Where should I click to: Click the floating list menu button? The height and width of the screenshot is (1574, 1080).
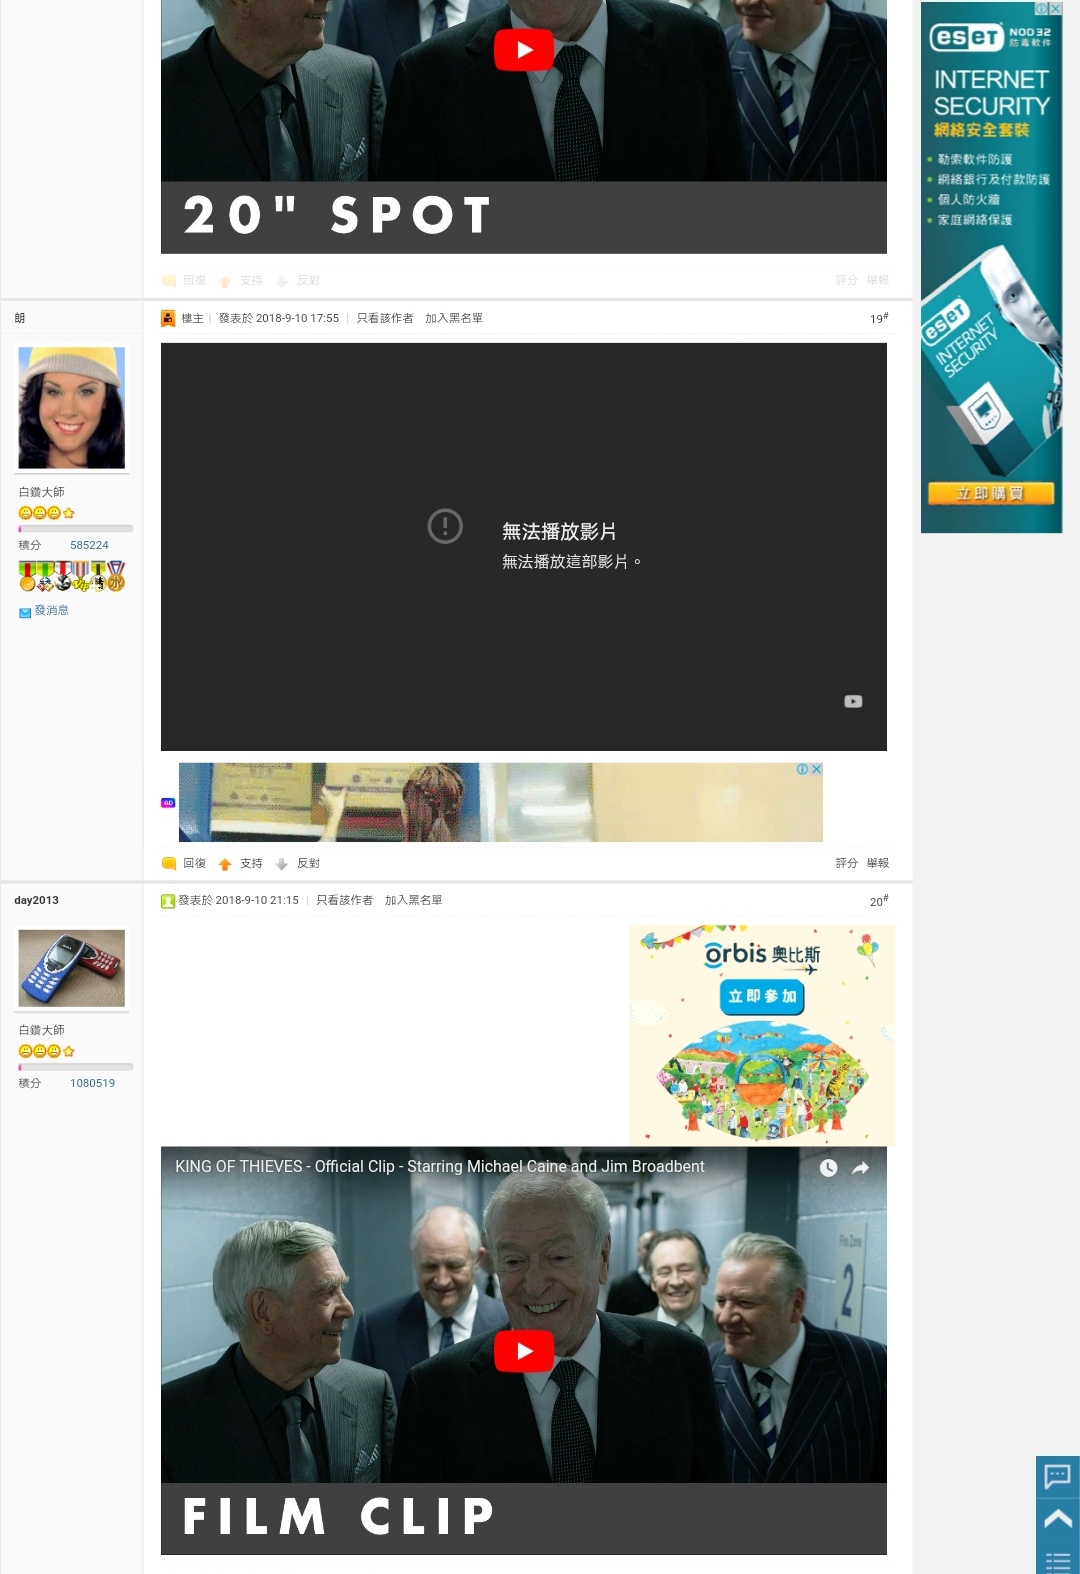(x=1057, y=1558)
